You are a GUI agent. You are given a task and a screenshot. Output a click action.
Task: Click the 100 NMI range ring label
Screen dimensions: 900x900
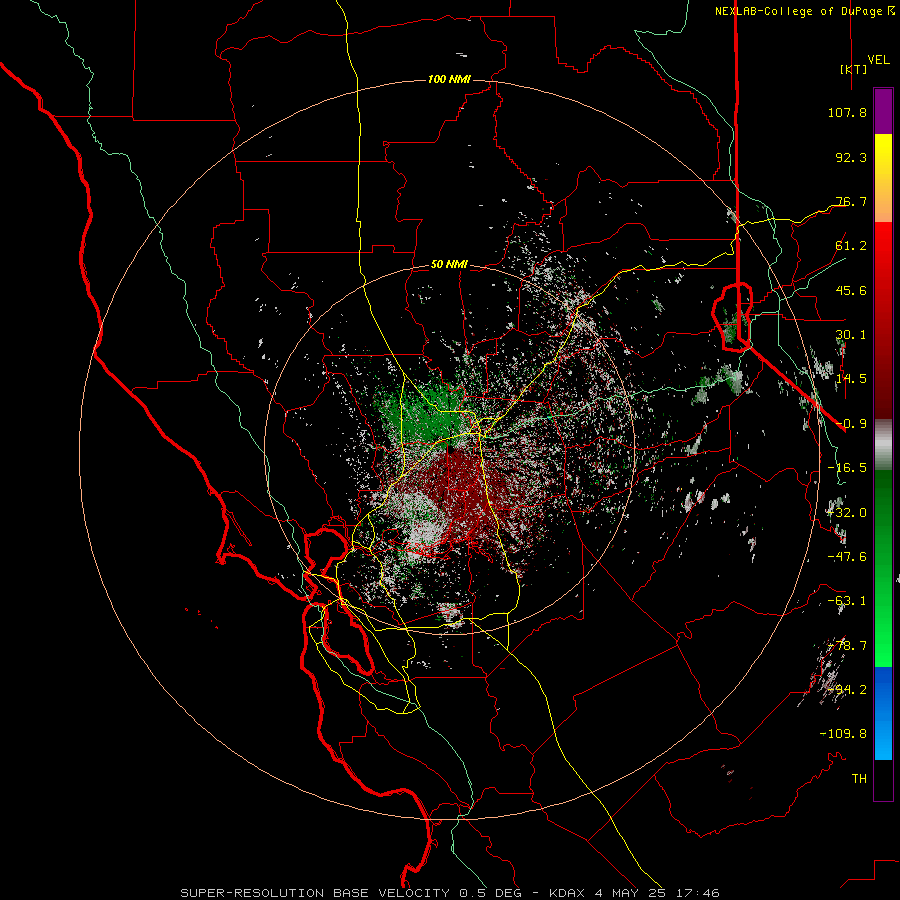(449, 79)
